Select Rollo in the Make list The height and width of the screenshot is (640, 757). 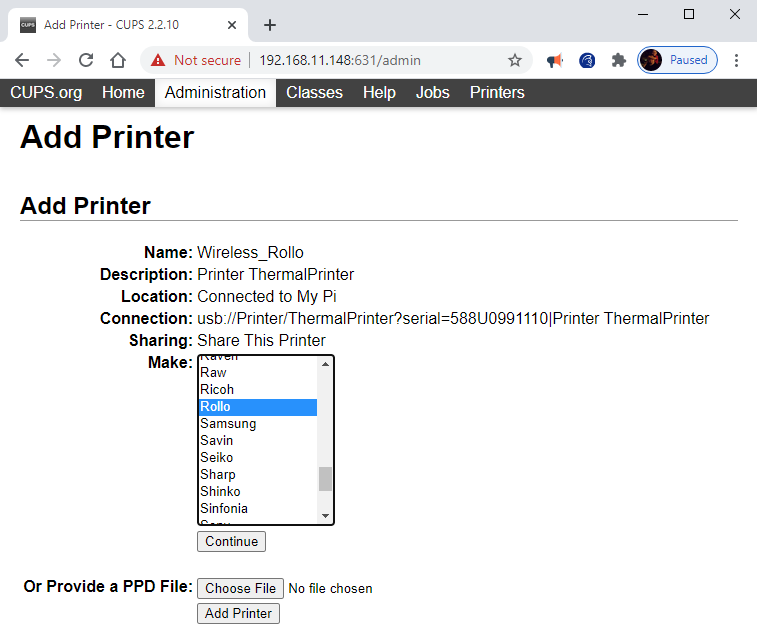258,407
